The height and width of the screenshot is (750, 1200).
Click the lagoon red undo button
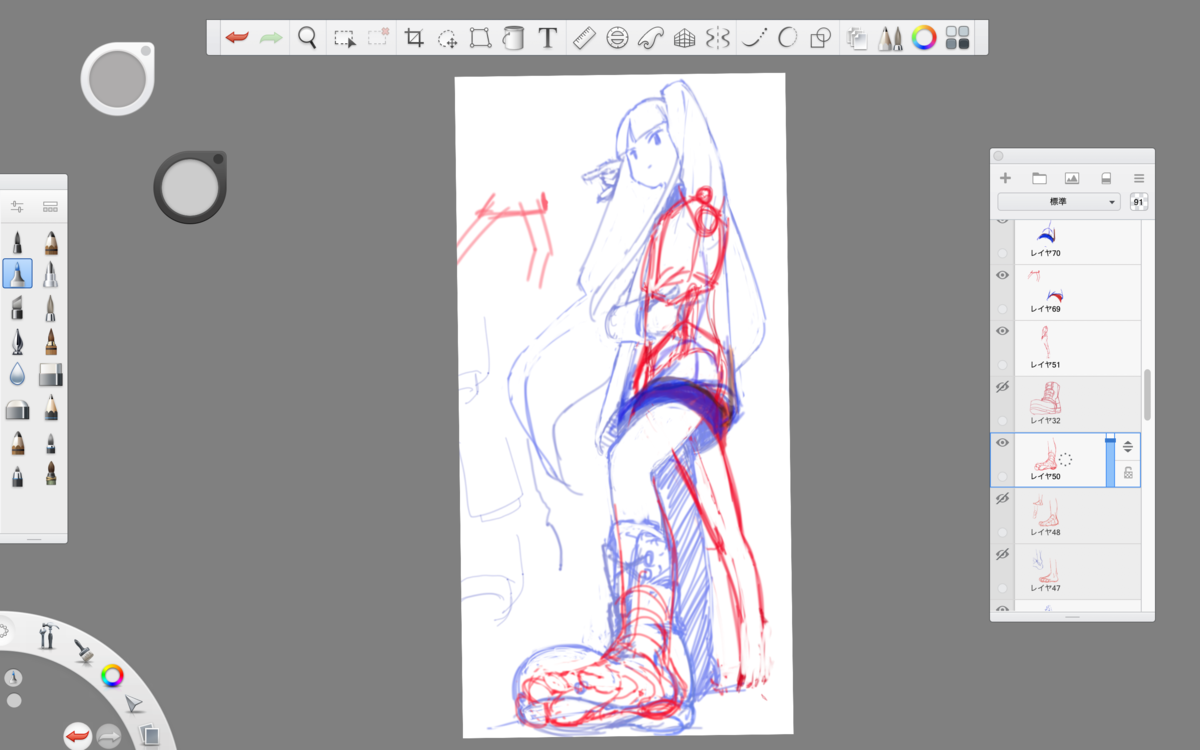pos(77,737)
